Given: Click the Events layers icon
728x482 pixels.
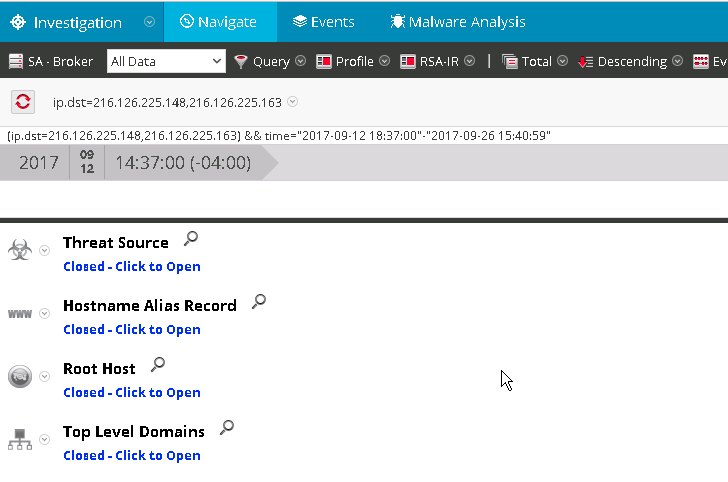Looking at the screenshot, I should pos(300,21).
